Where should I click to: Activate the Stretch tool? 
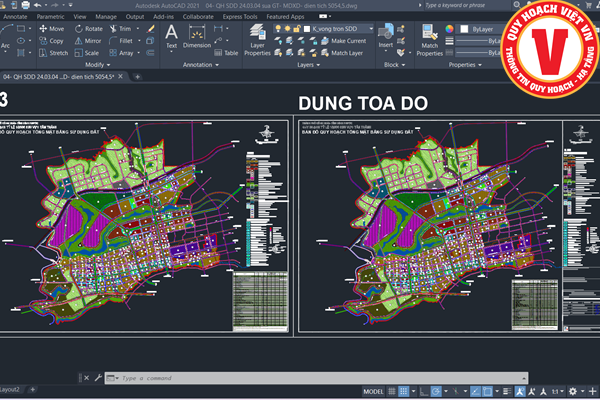coord(52,53)
